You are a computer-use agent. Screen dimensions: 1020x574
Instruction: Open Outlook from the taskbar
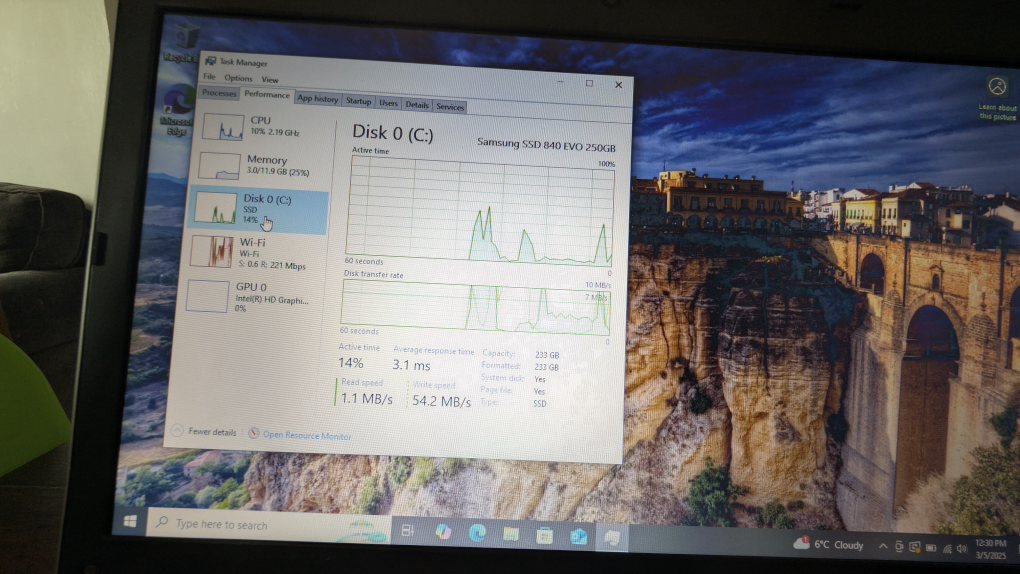tap(578, 536)
